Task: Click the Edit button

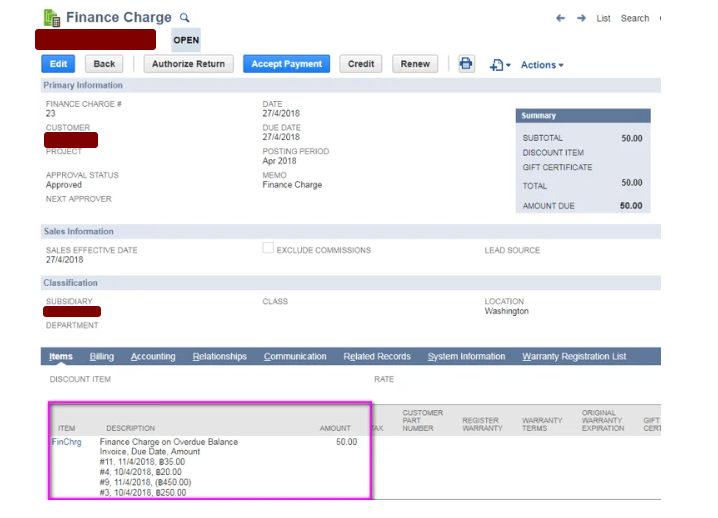Action: tap(58, 64)
